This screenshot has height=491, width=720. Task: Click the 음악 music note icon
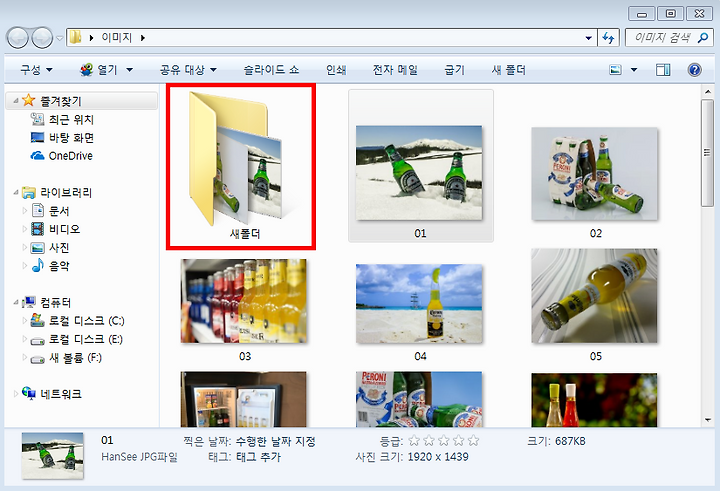[38, 265]
